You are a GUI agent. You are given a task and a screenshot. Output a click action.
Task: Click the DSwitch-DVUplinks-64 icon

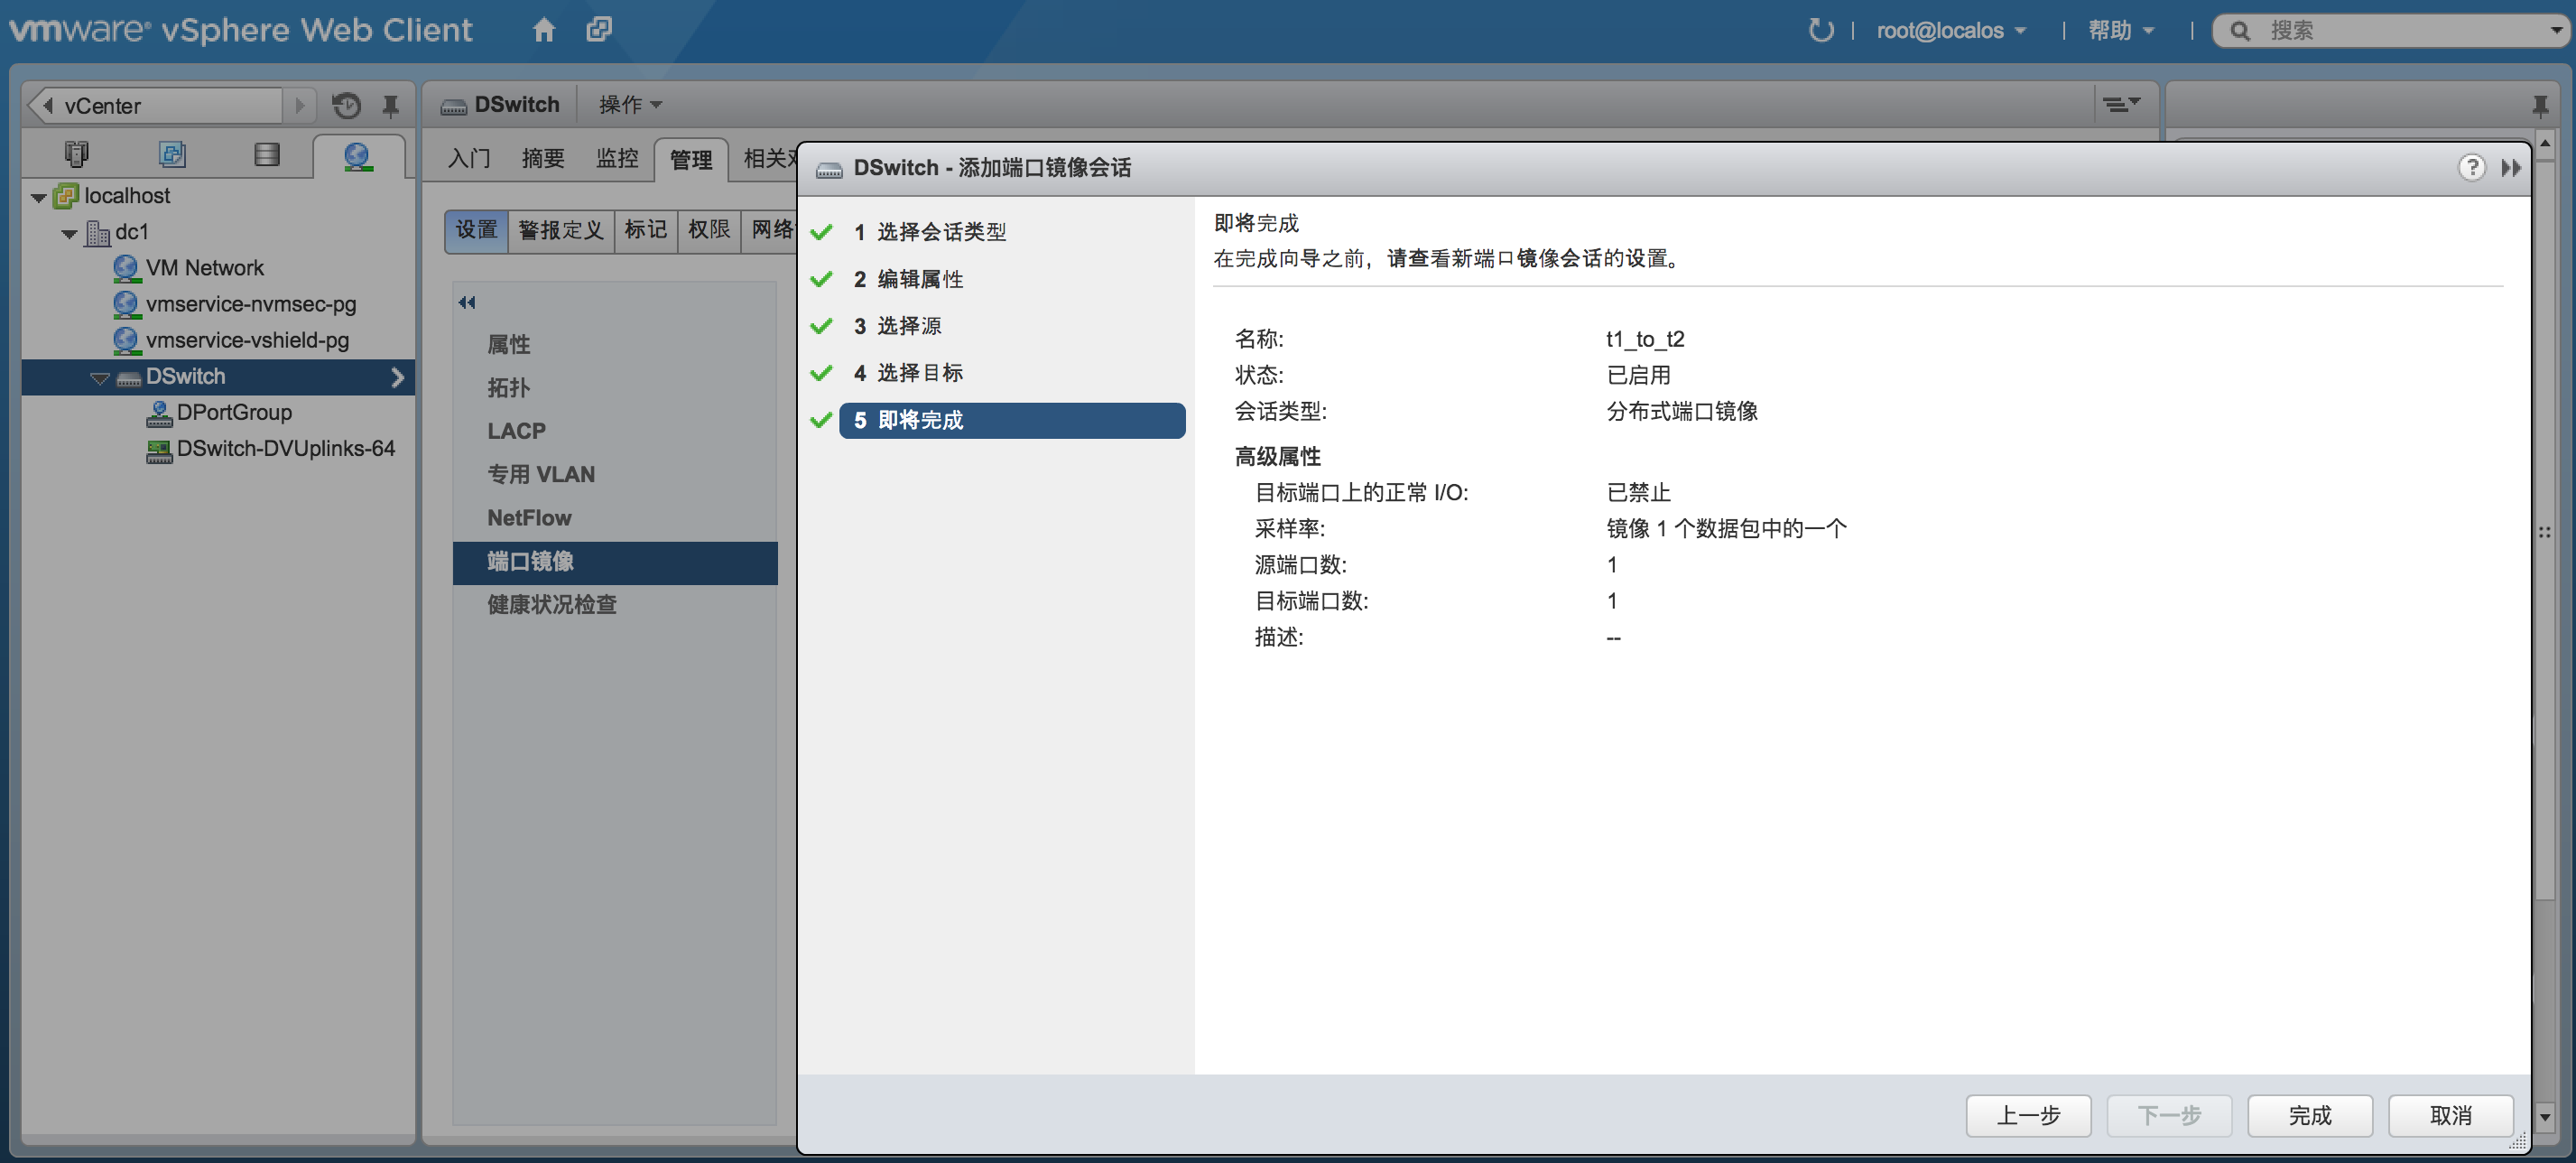(x=159, y=450)
